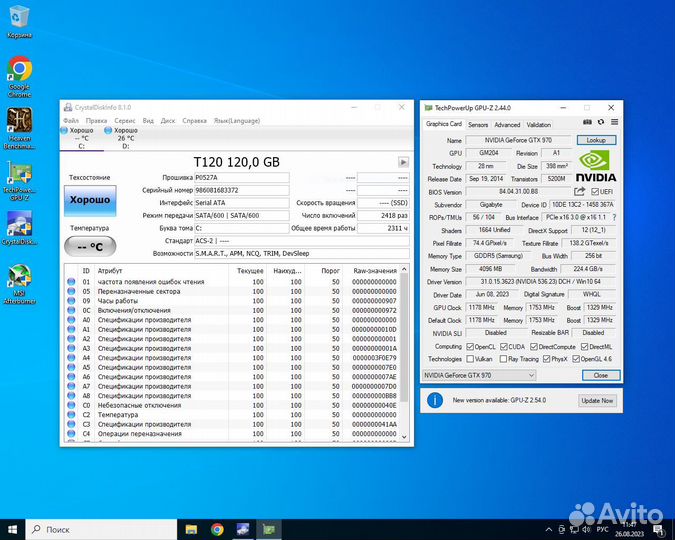Click the CrystalDiskInfo title bar app icon

[x=68, y=107]
